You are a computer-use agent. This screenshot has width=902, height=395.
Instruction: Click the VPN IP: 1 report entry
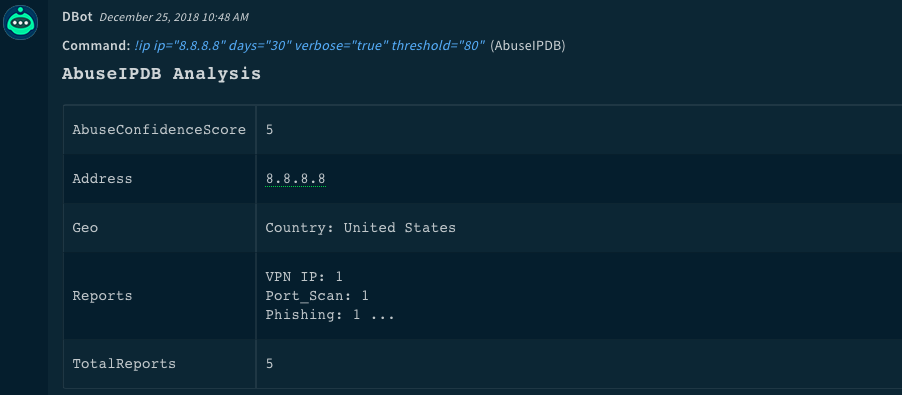(304, 277)
